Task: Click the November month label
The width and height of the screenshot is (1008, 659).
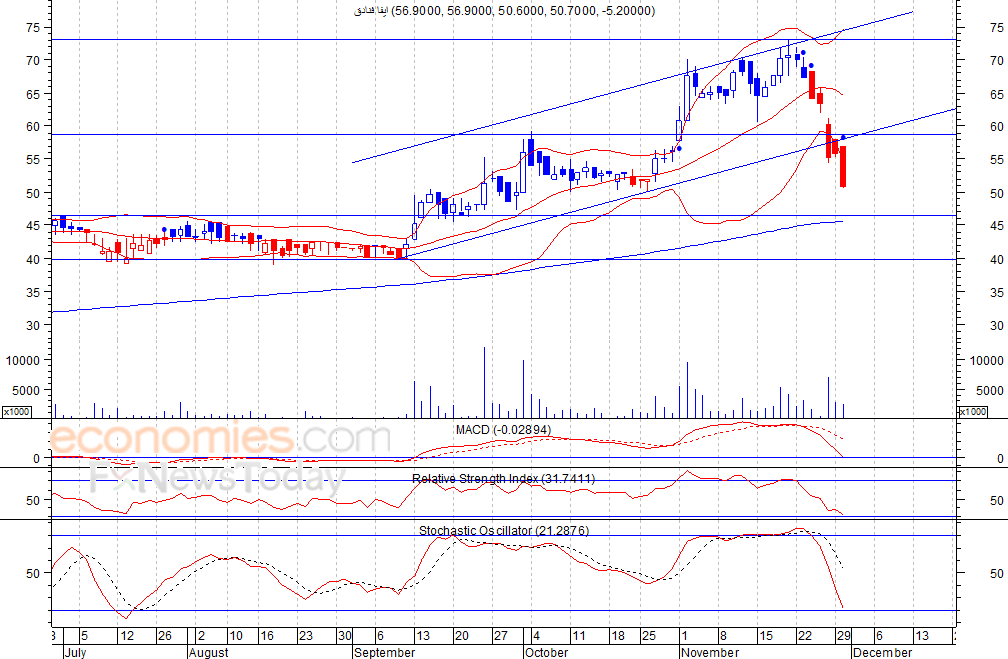Action: click(710, 652)
